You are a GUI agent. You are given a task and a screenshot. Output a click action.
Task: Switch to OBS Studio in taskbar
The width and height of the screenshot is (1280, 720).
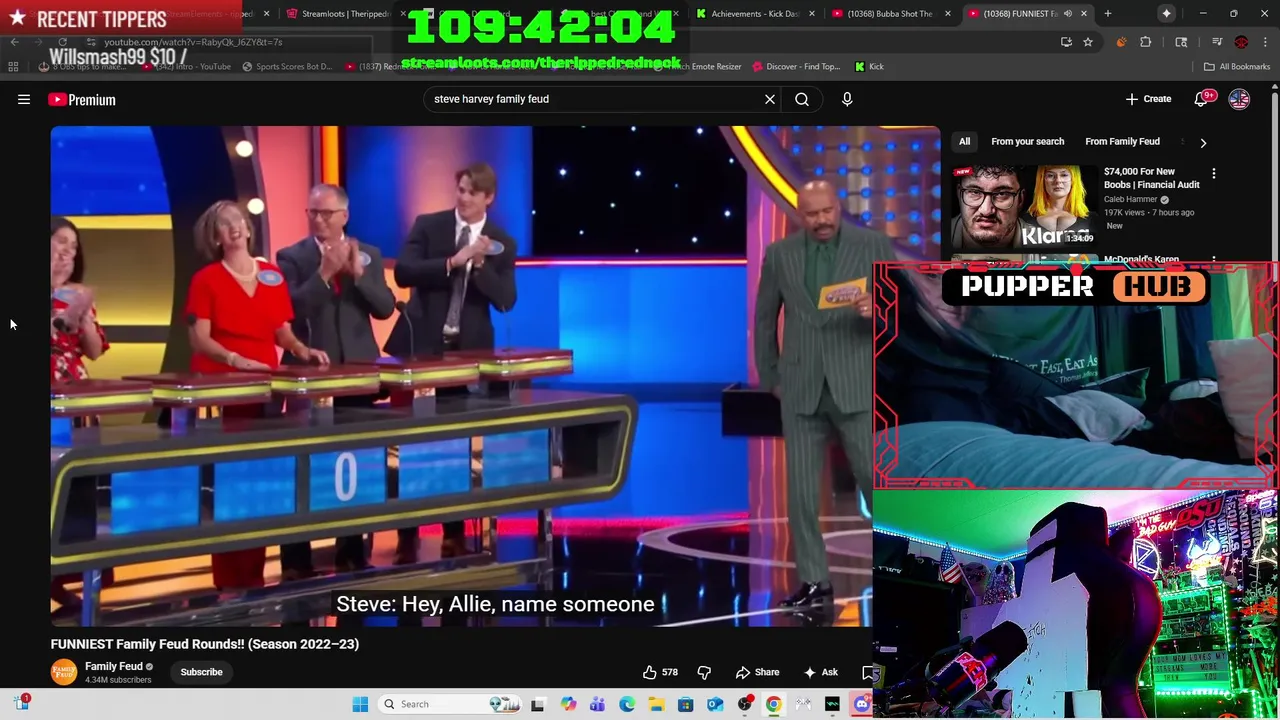tap(744, 704)
